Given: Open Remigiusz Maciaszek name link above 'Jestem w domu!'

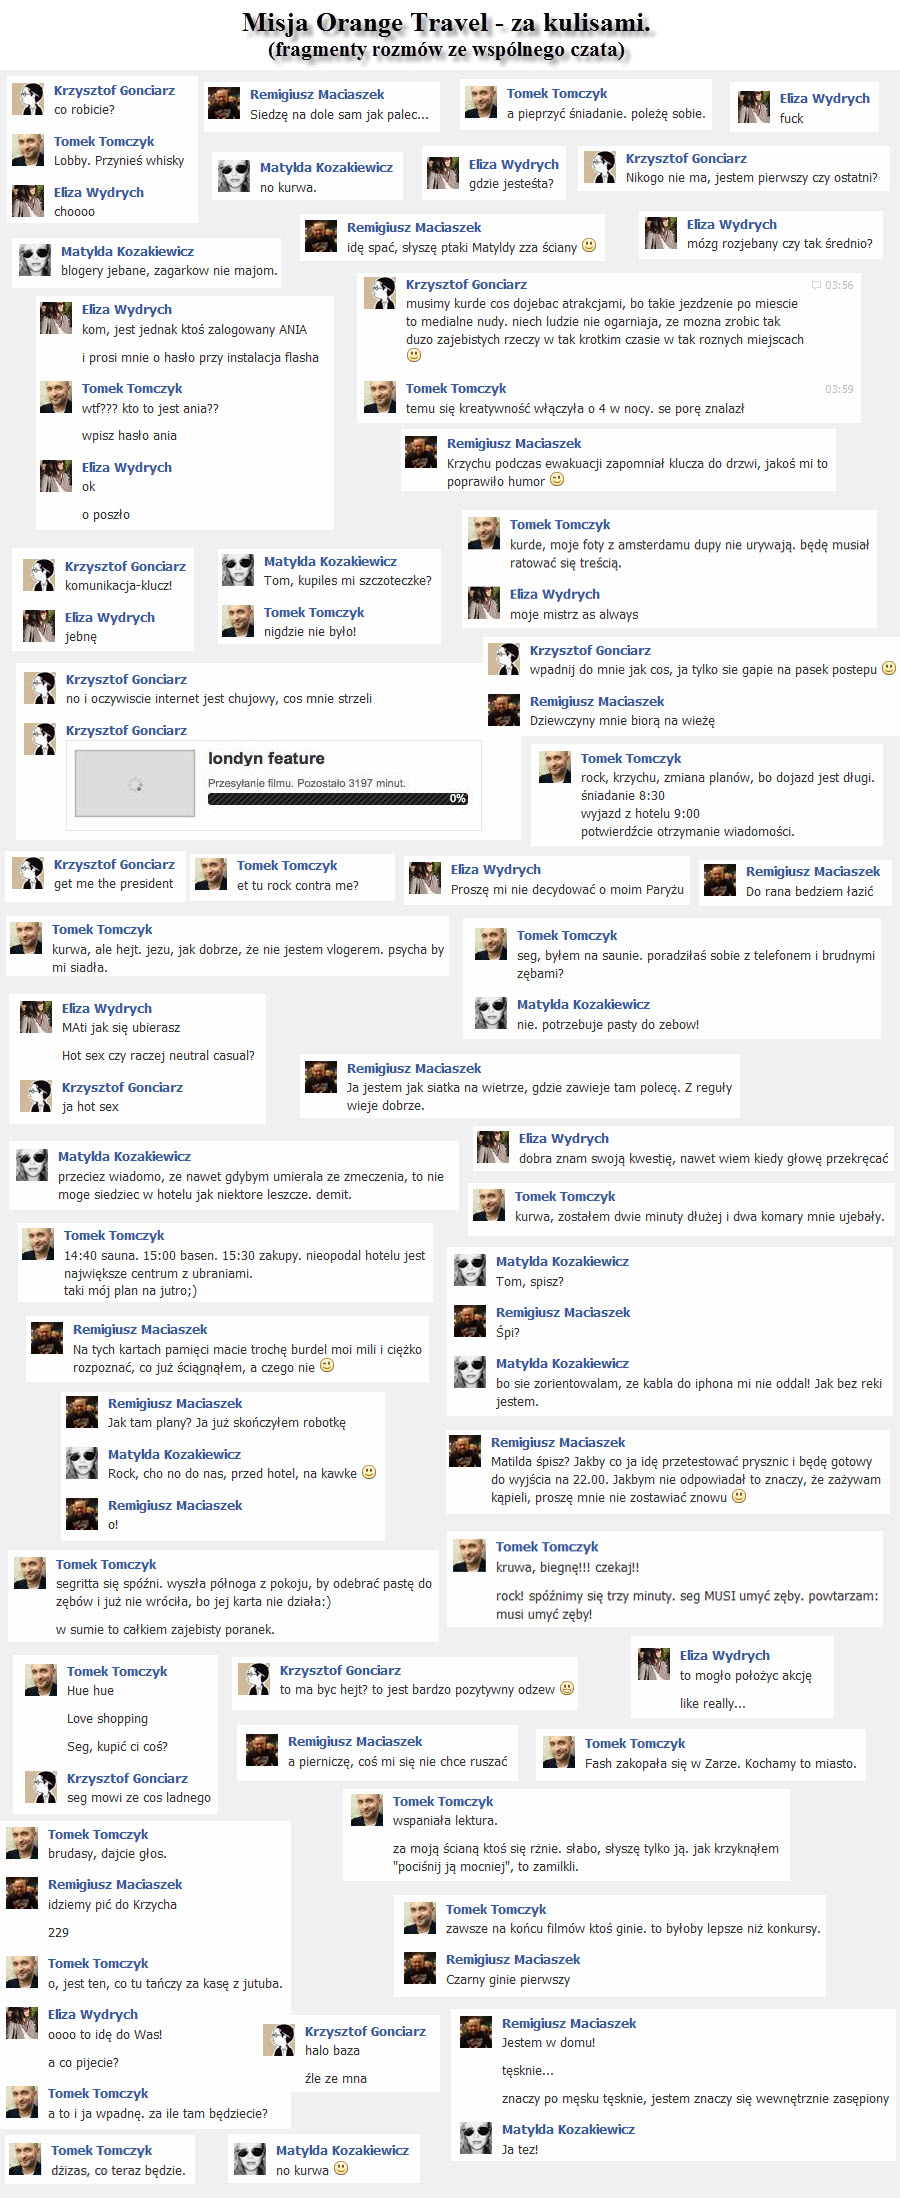Looking at the screenshot, I should pyautogui.click(x=569, y=2023).
